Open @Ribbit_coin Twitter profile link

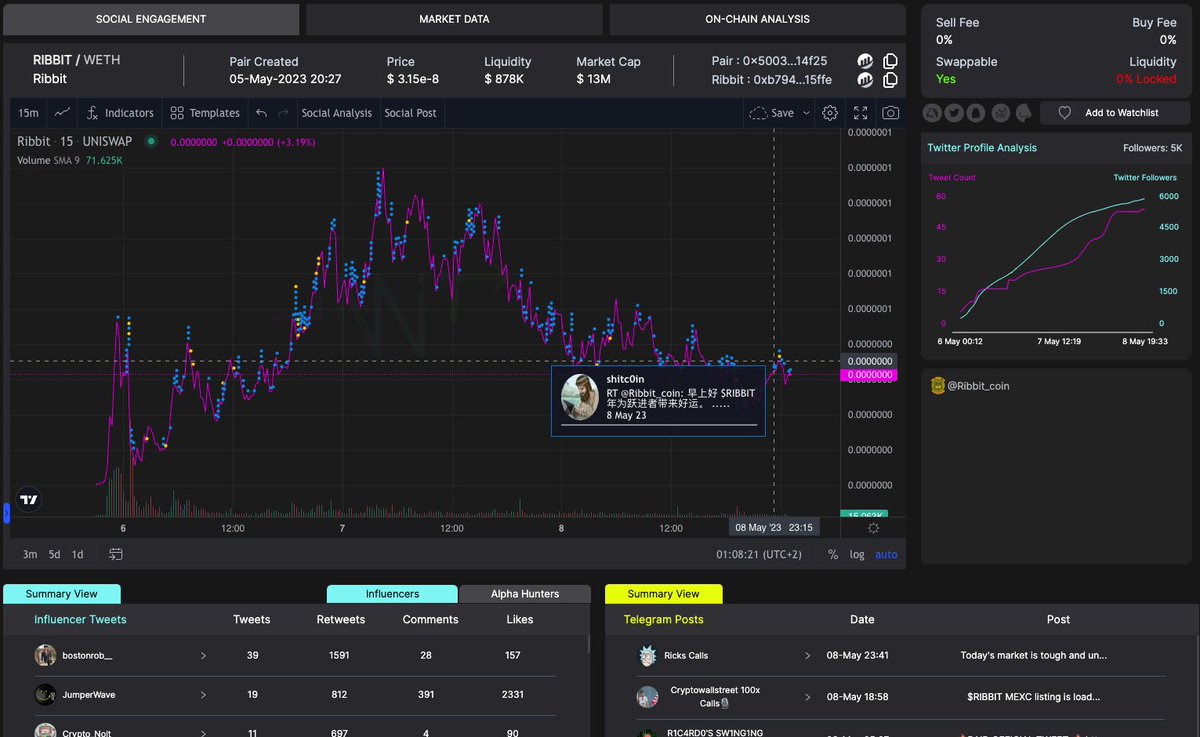tap(978, 385)
